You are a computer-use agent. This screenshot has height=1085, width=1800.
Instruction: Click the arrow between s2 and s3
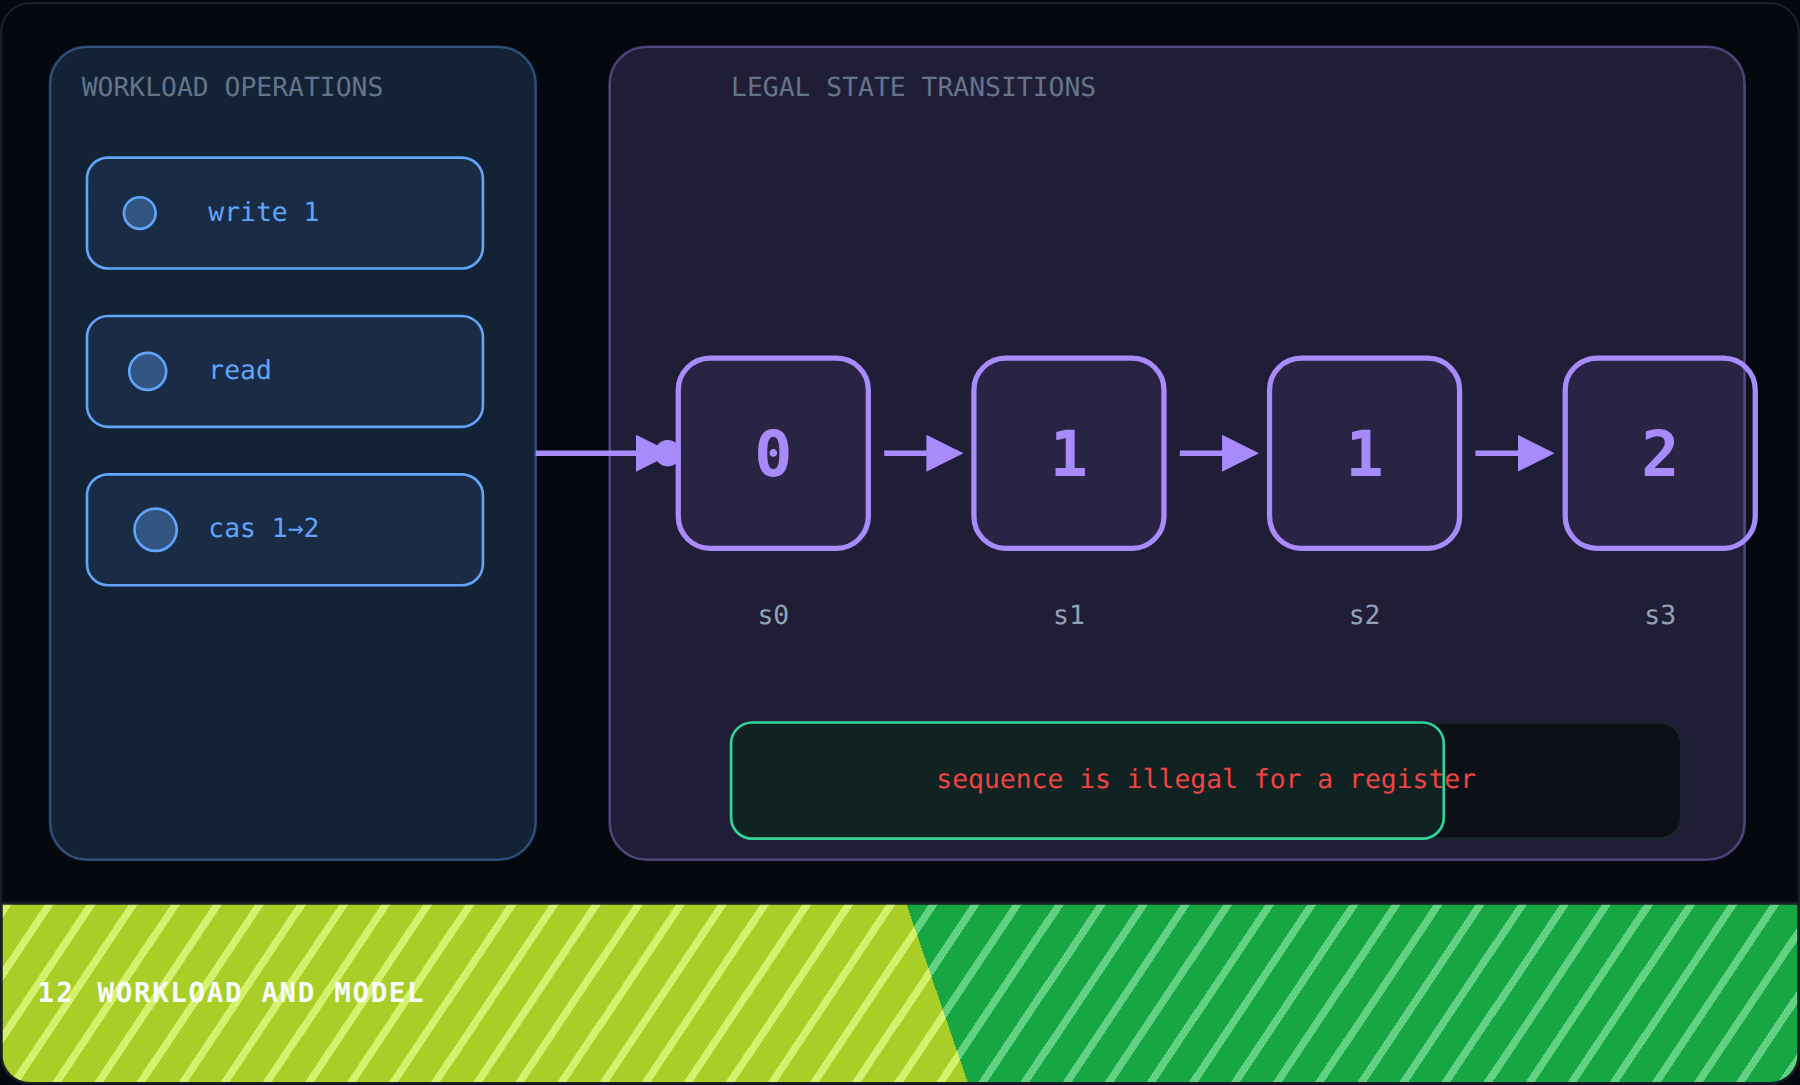pos(1514,453)
